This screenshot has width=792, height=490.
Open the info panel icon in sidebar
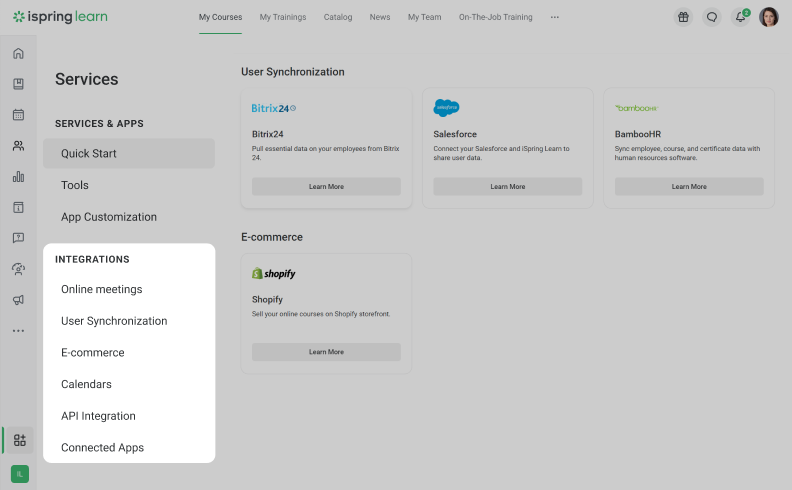click(18, 207)
